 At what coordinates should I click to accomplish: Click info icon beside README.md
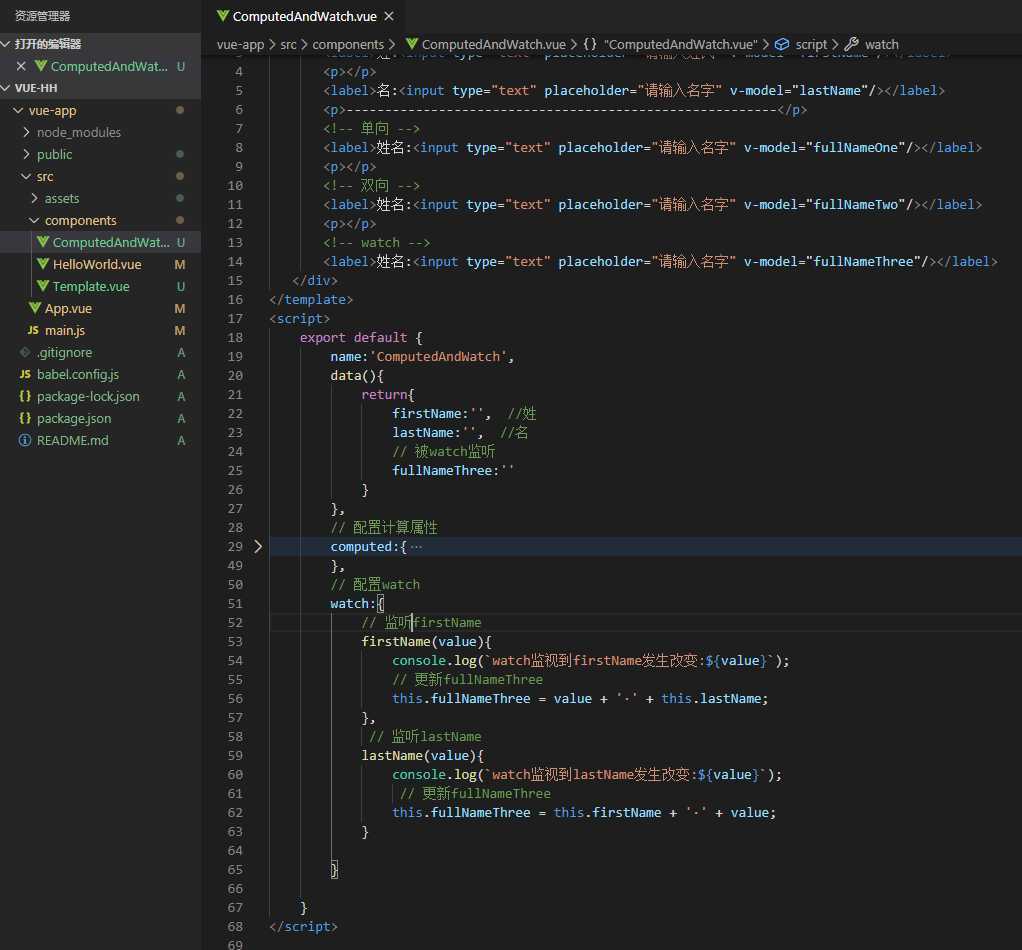(25, 440)
